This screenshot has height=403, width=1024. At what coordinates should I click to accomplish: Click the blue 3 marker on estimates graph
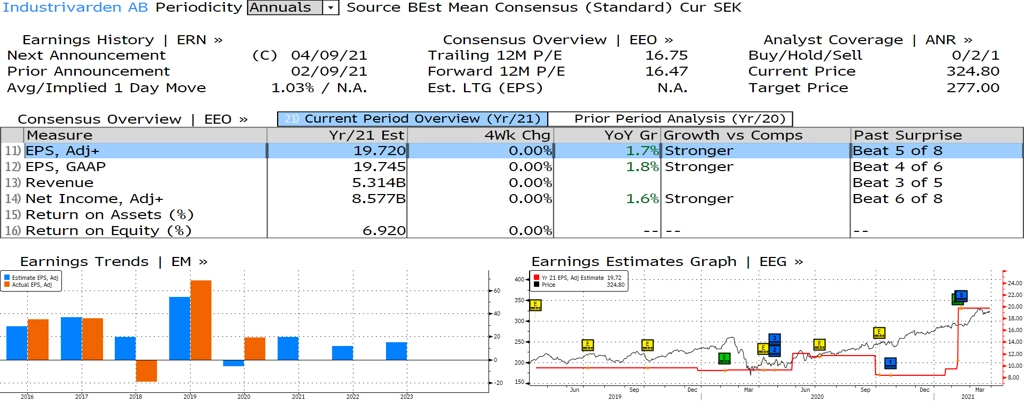[775, 339]
